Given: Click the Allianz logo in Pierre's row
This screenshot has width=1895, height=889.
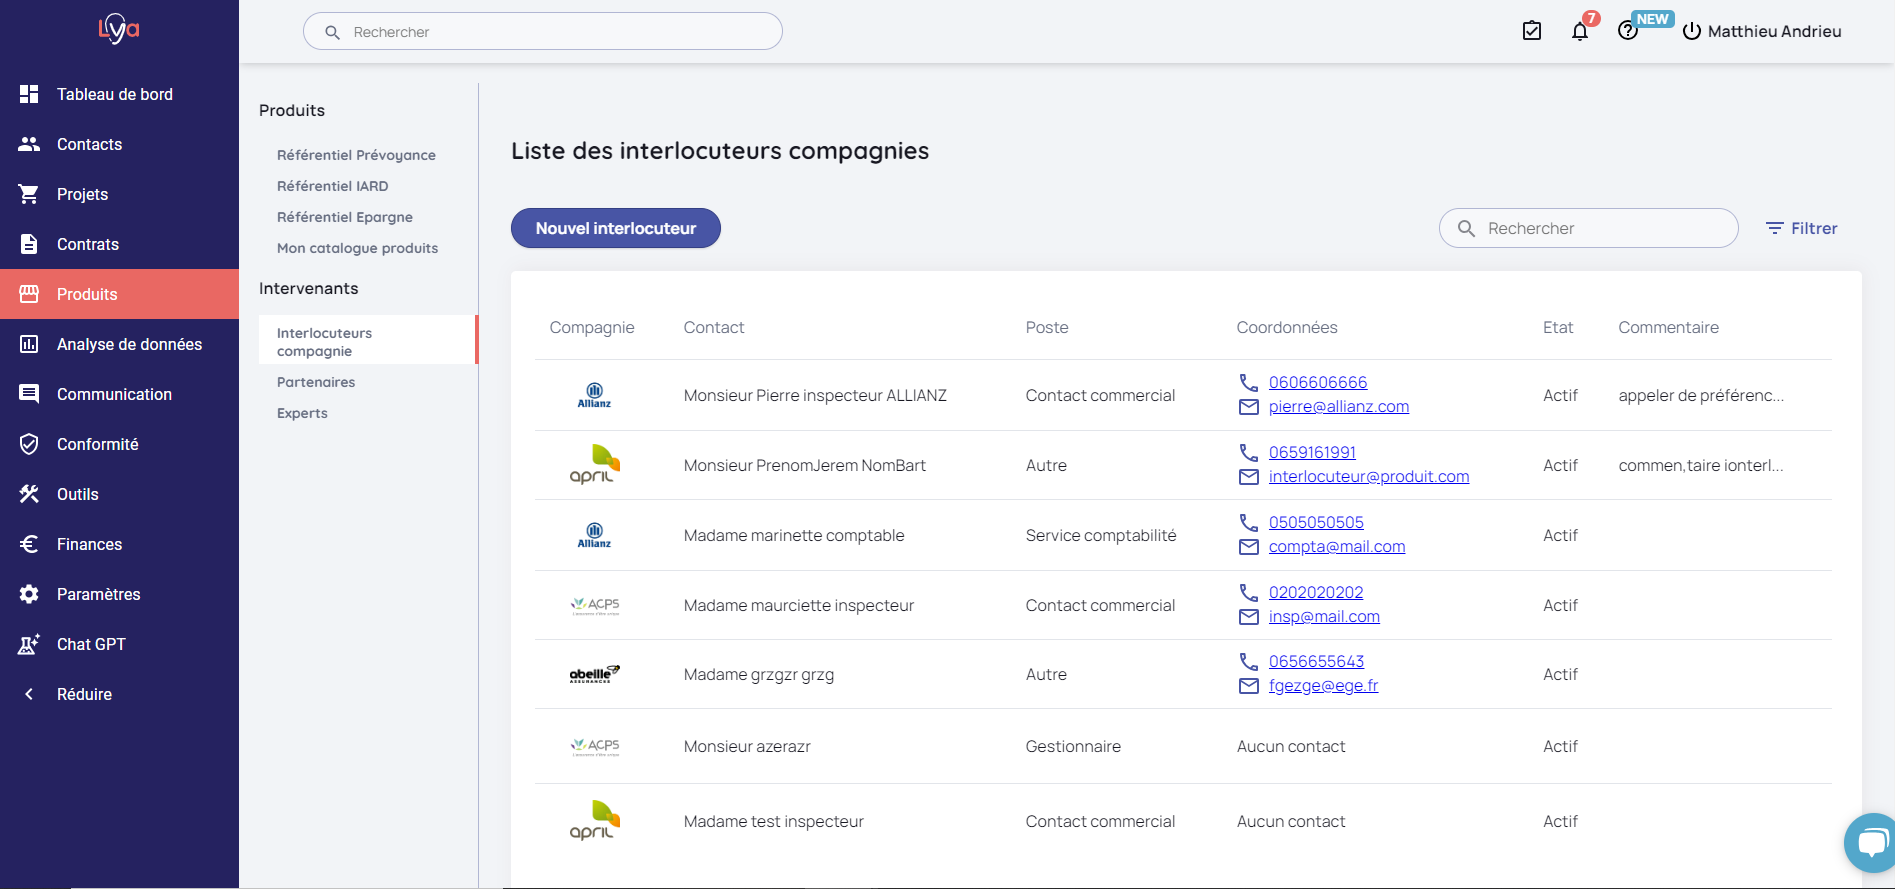Looking at the screenshot, I should [594, 395].
